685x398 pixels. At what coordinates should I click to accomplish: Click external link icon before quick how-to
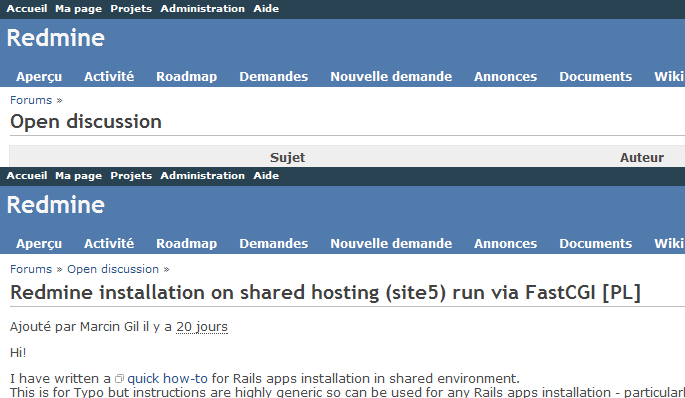[119, 379]
